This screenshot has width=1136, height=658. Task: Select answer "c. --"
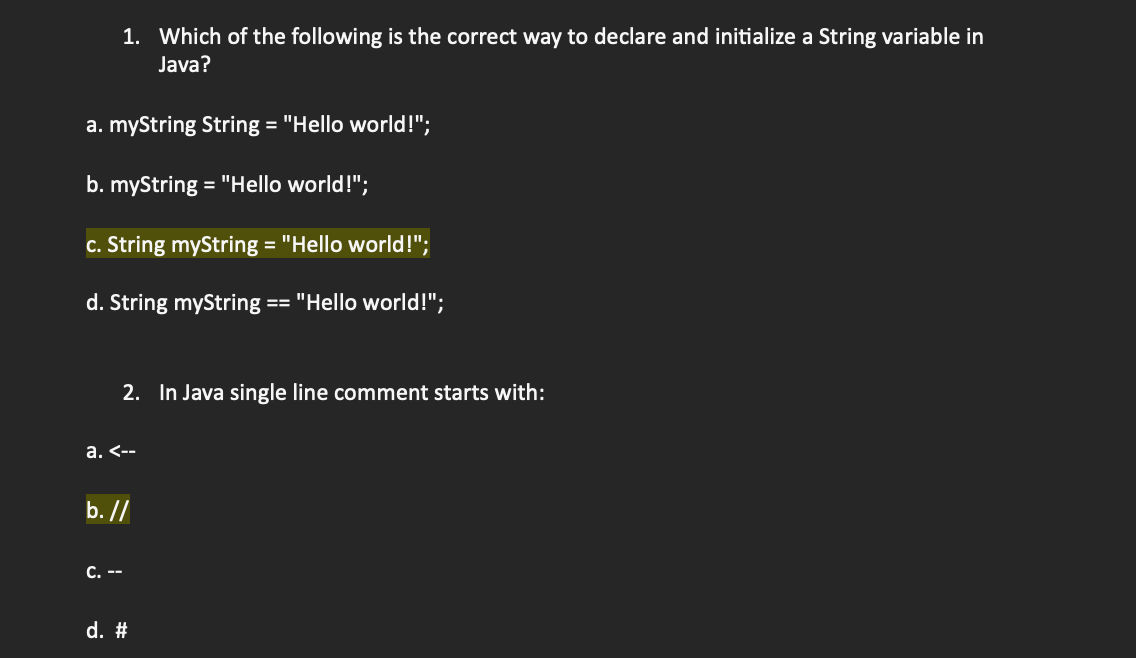click(x=104, y=572)
